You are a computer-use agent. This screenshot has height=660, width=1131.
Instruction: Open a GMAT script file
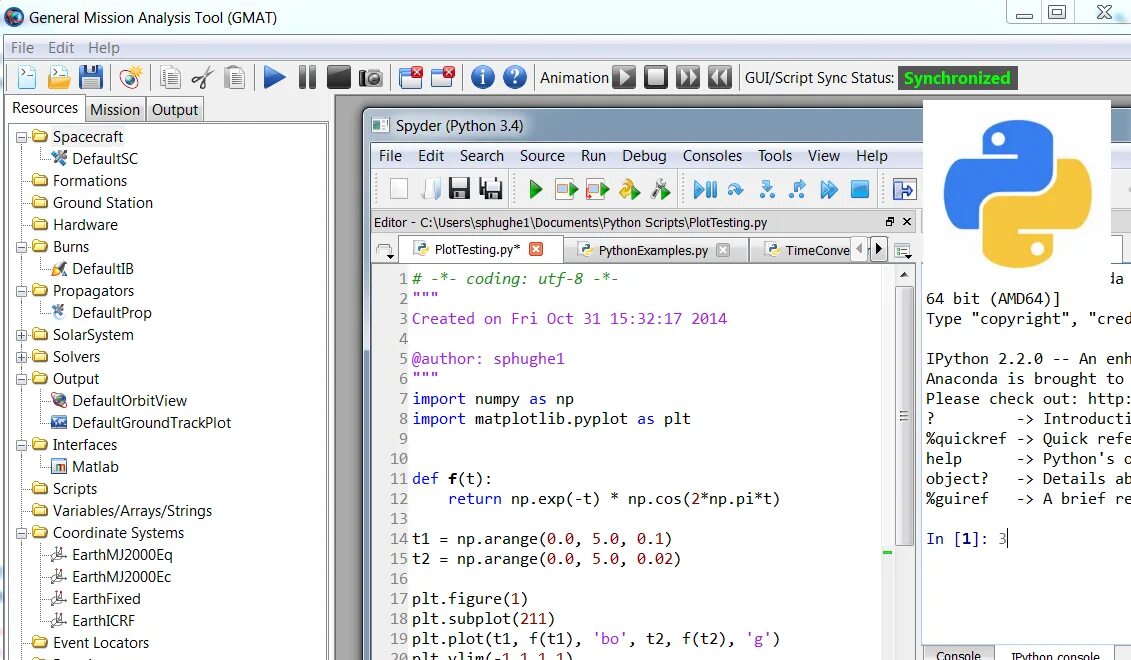tap(58, 77)
